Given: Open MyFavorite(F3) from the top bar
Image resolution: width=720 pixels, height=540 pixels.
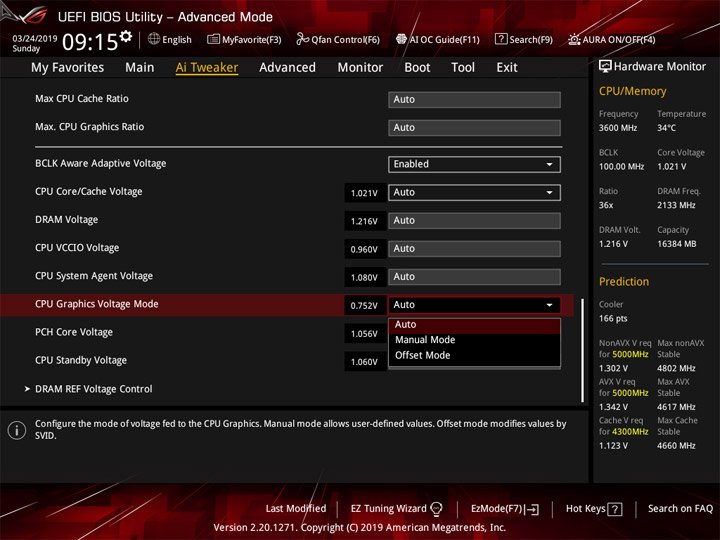Looking at the screenshot, I should [244, 39].
